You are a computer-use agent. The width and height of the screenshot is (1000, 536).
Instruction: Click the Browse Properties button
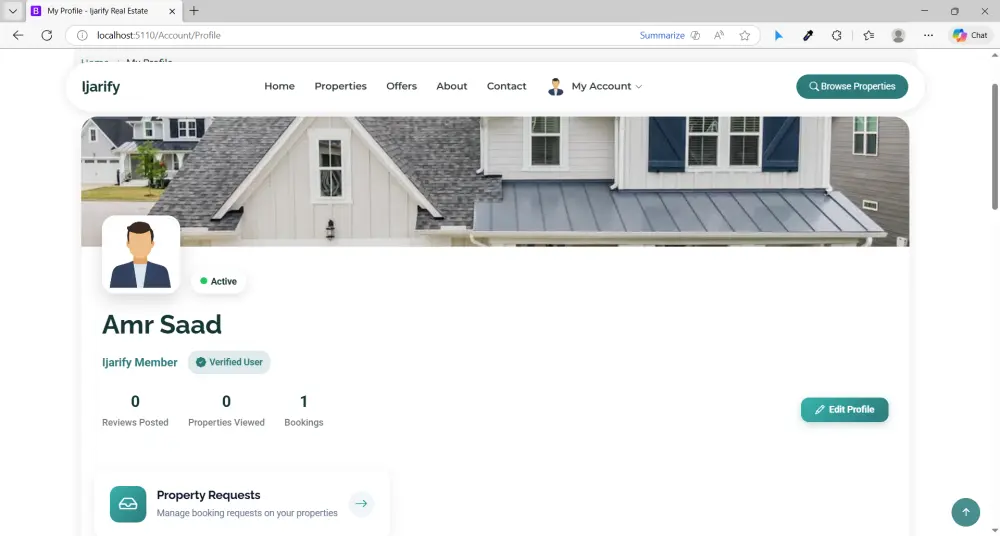[852, 86]
